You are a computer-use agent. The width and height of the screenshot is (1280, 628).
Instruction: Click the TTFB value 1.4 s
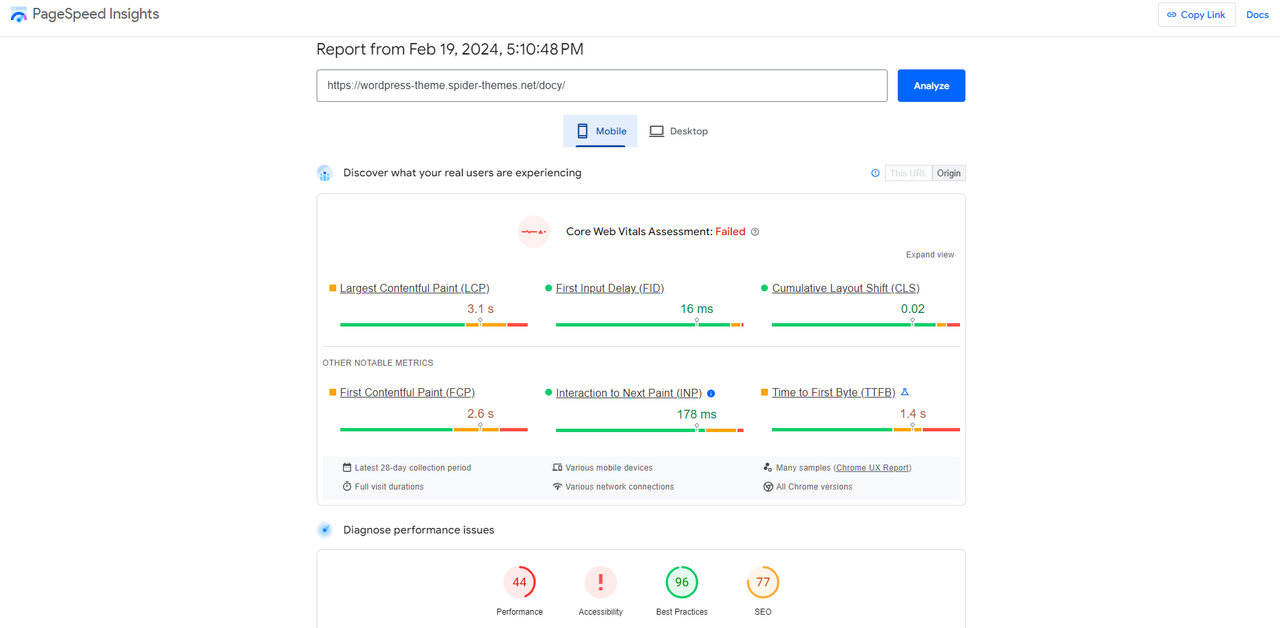point(913,414)
